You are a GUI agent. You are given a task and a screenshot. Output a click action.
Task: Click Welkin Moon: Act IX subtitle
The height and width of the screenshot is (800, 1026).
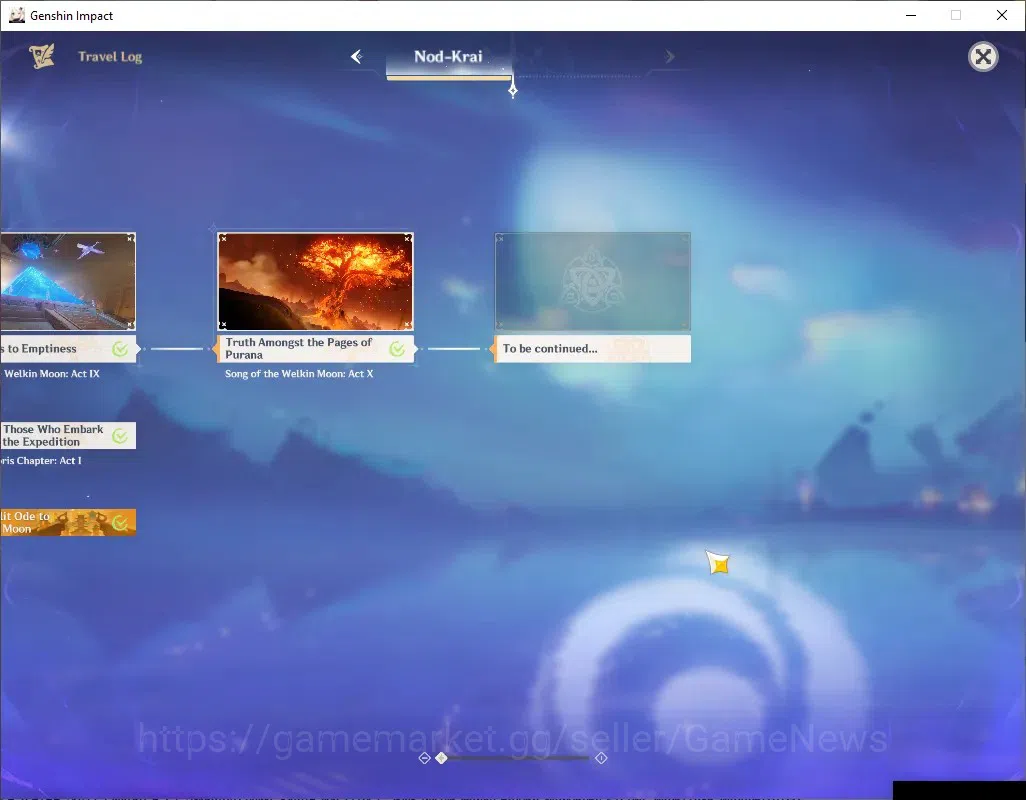(51, 374)
